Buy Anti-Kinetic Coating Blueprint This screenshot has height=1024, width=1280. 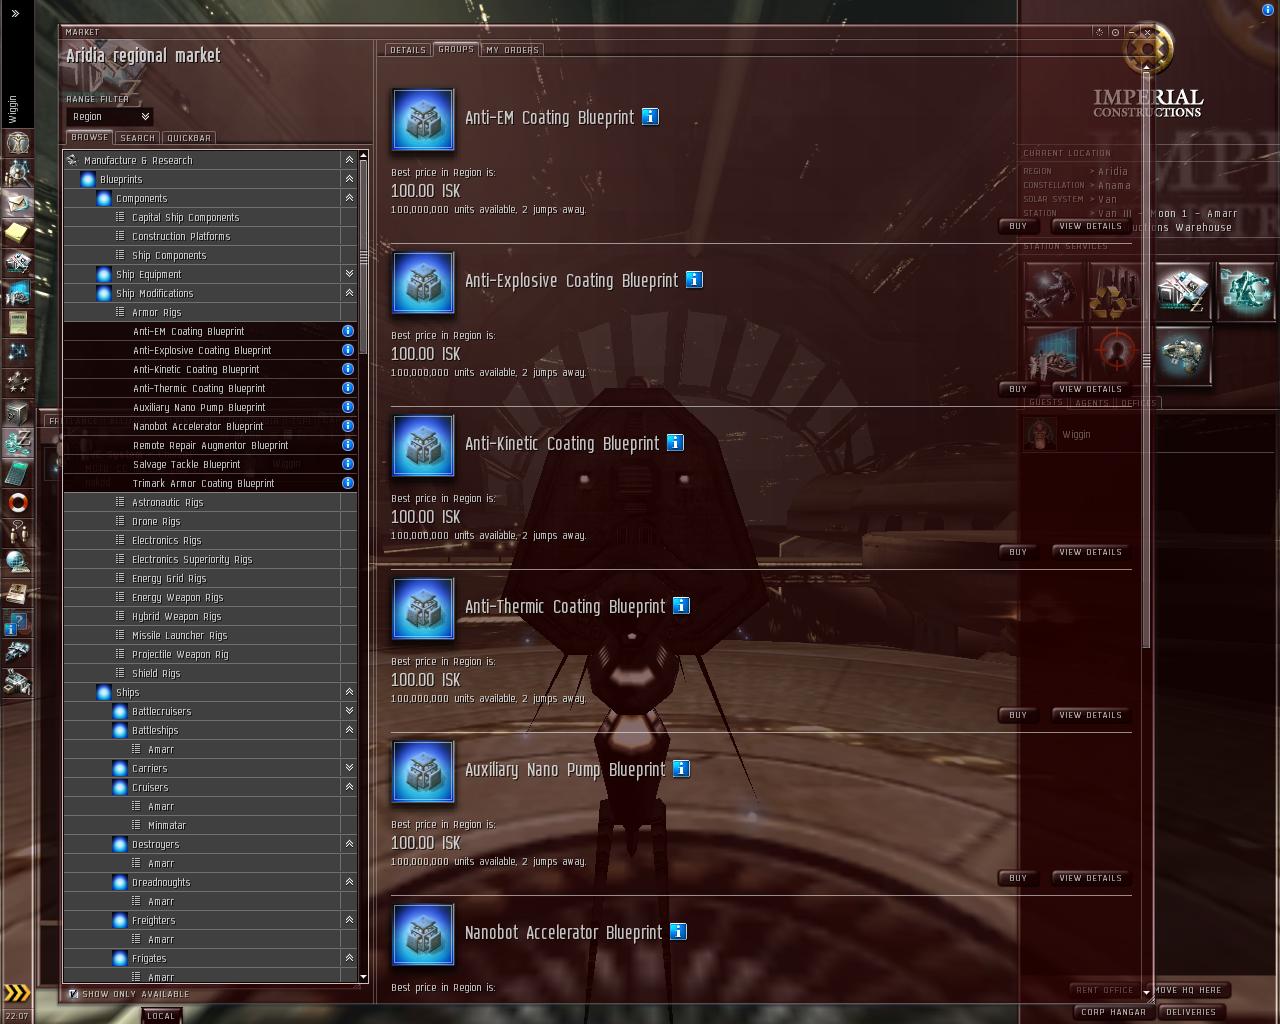pos(1018,552)
